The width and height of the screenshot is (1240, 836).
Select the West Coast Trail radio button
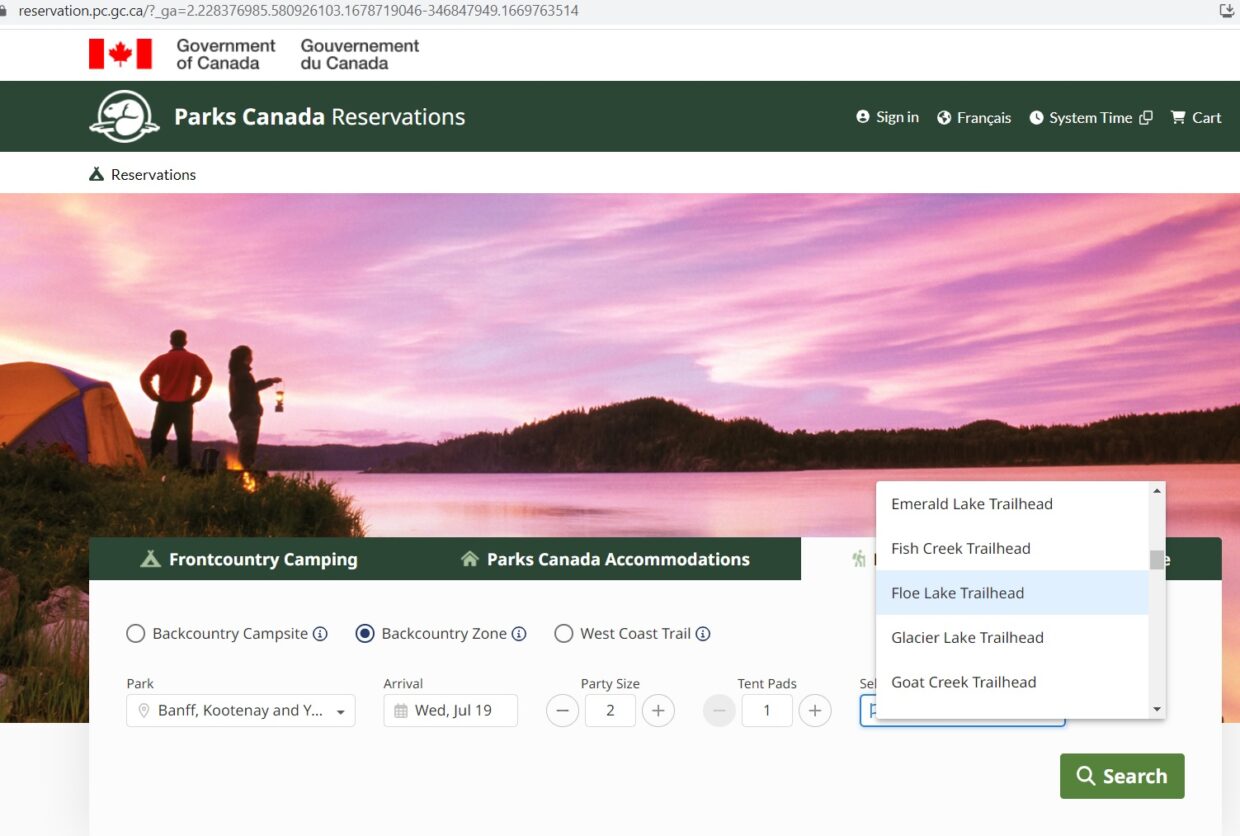(x=564, y=633)
